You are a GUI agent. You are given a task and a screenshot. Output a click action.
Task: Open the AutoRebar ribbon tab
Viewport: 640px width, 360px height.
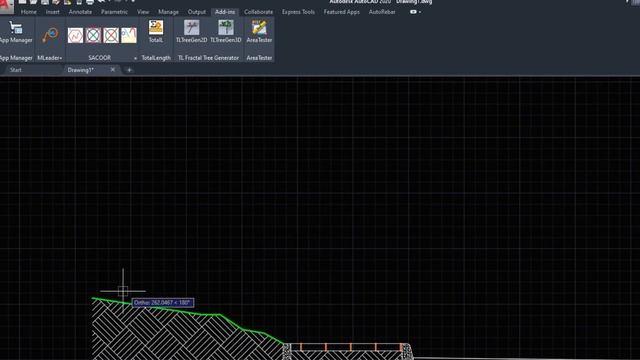click(382, 12)
